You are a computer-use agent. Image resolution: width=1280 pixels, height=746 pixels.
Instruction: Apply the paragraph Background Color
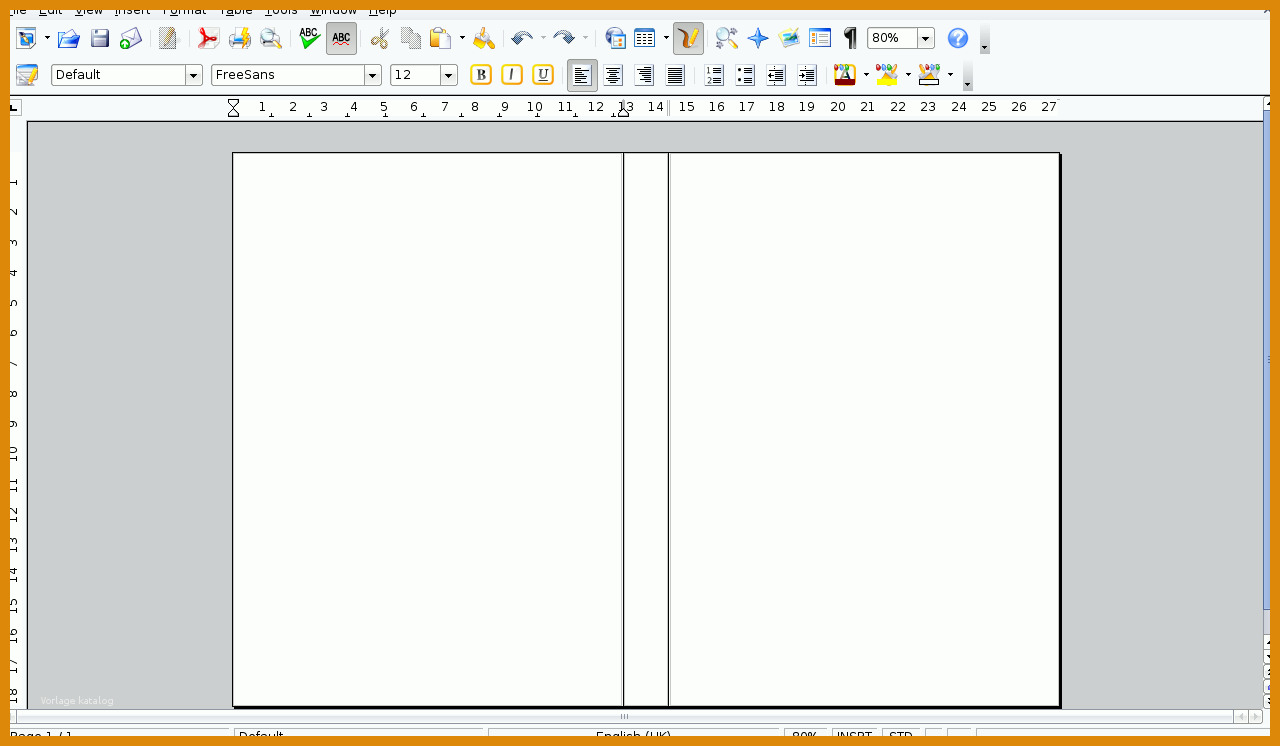click(929, 75)
